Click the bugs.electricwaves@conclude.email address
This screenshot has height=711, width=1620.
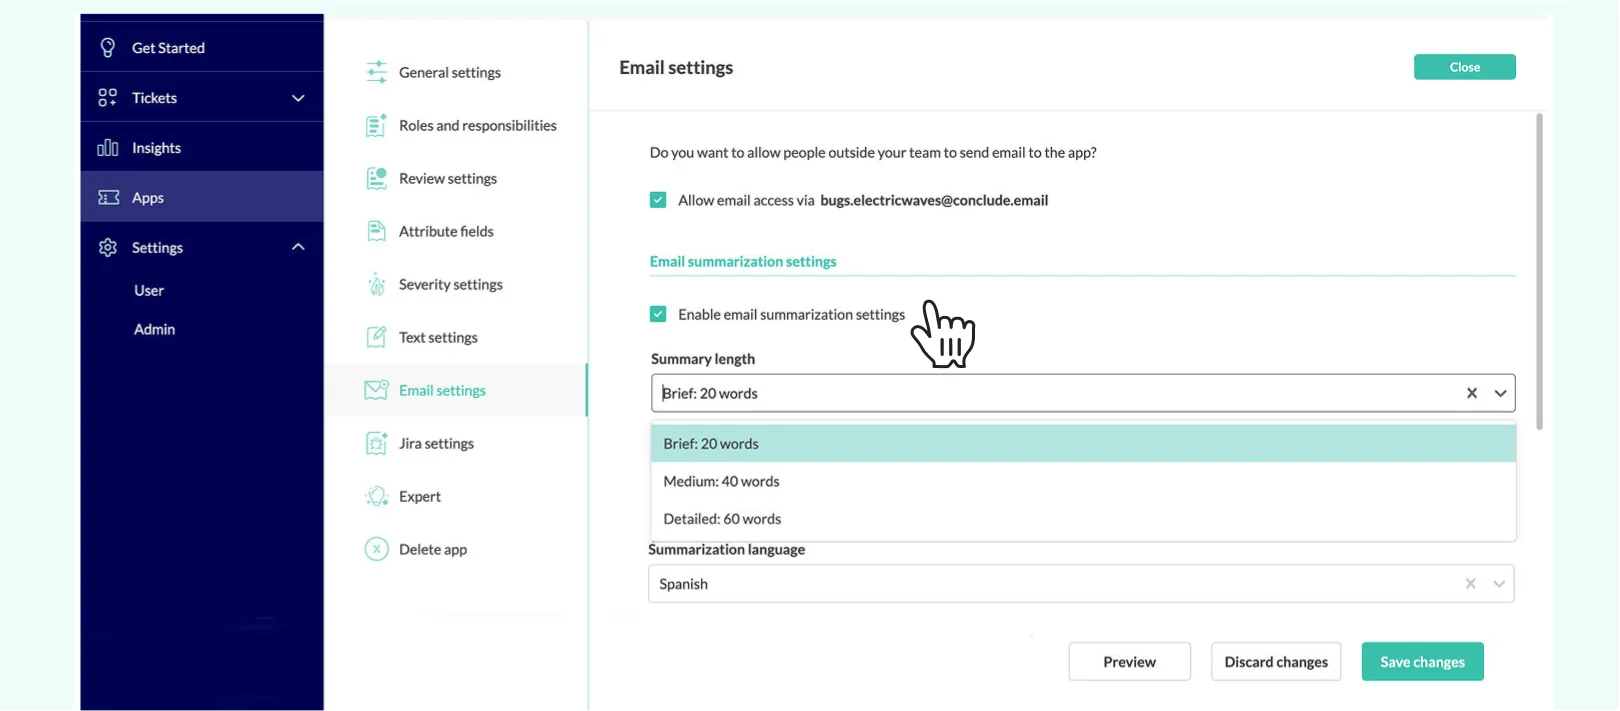pos(934,200)
